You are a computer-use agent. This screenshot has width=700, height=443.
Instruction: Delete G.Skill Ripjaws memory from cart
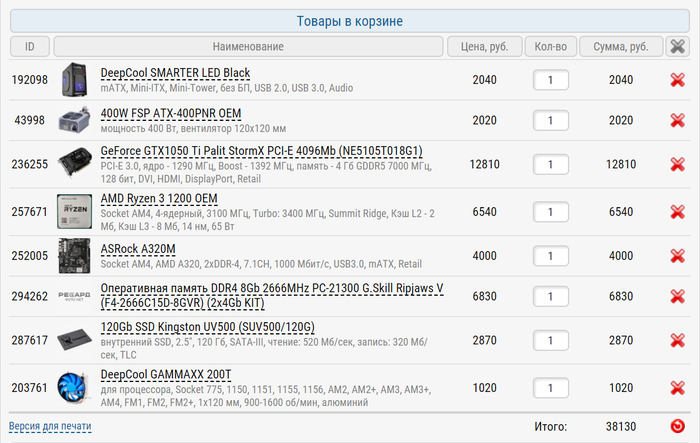[x=677, y=297]
